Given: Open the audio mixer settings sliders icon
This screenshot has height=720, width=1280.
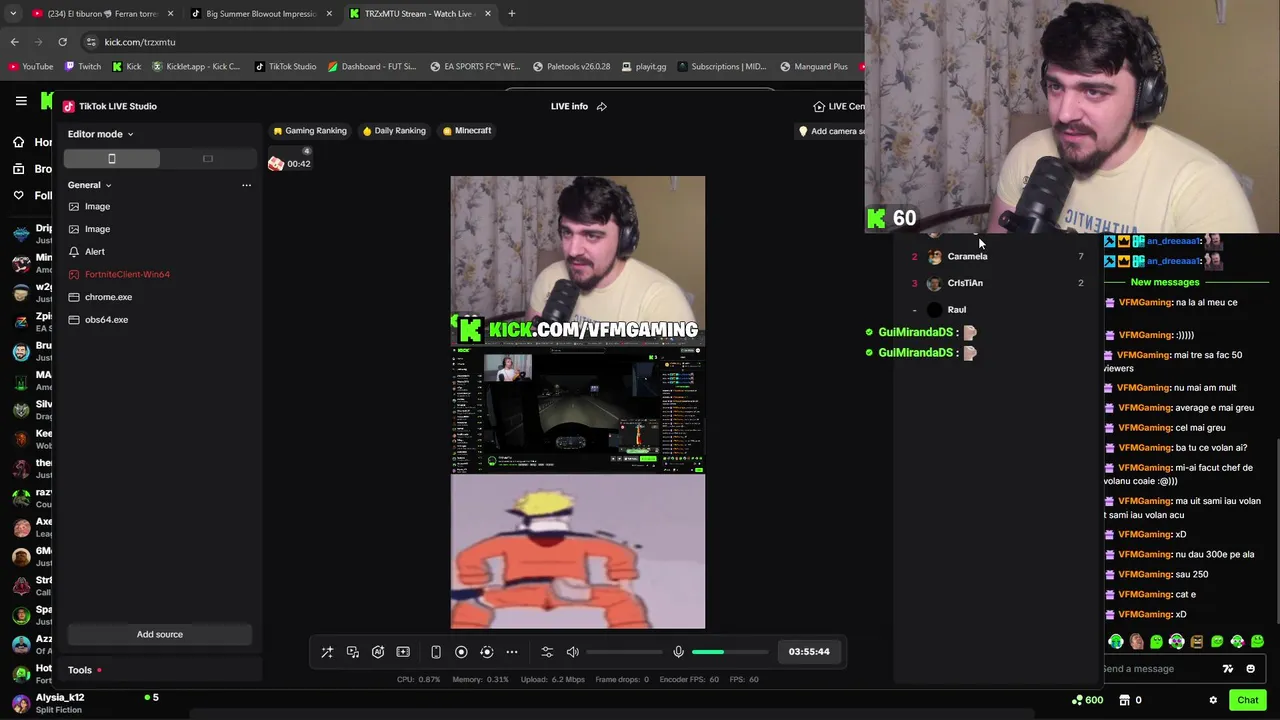Looking at the screenshot, I should coord(547,652).
